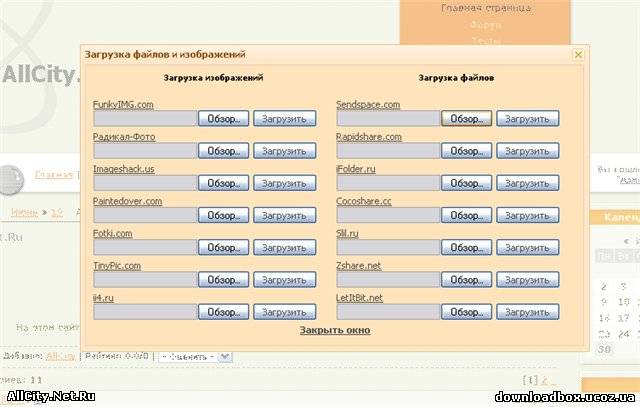Upload to LetItBit.net with Загрузить
The image size is (640, 407).
[528, 312]
